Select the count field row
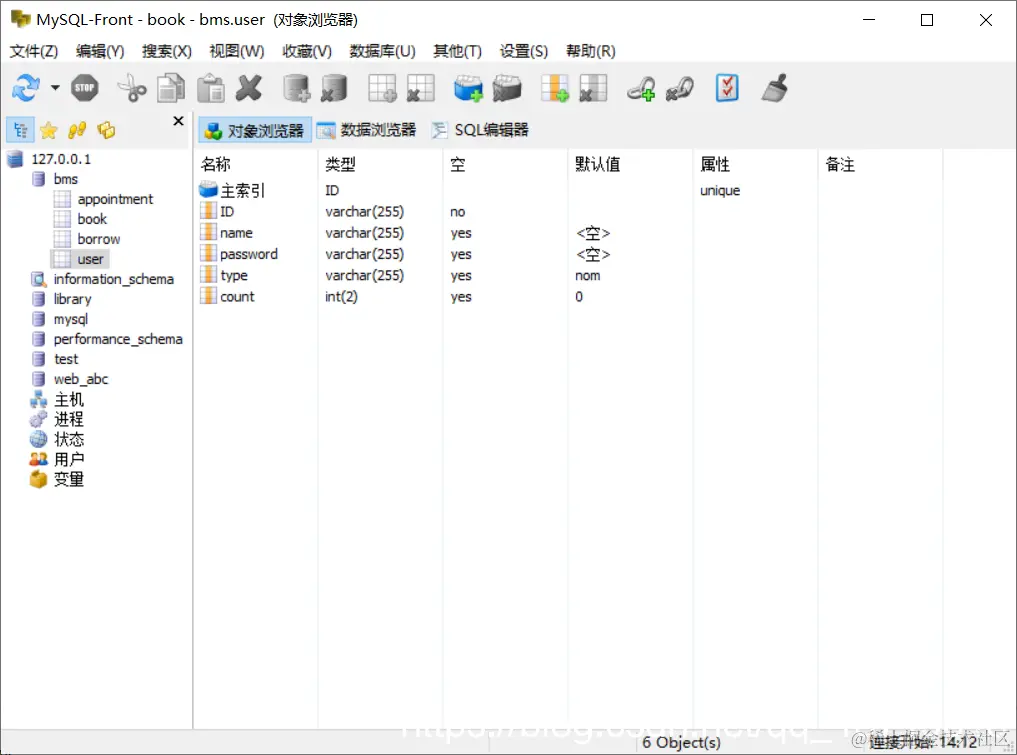1017x755 pixels. (237, 297)
